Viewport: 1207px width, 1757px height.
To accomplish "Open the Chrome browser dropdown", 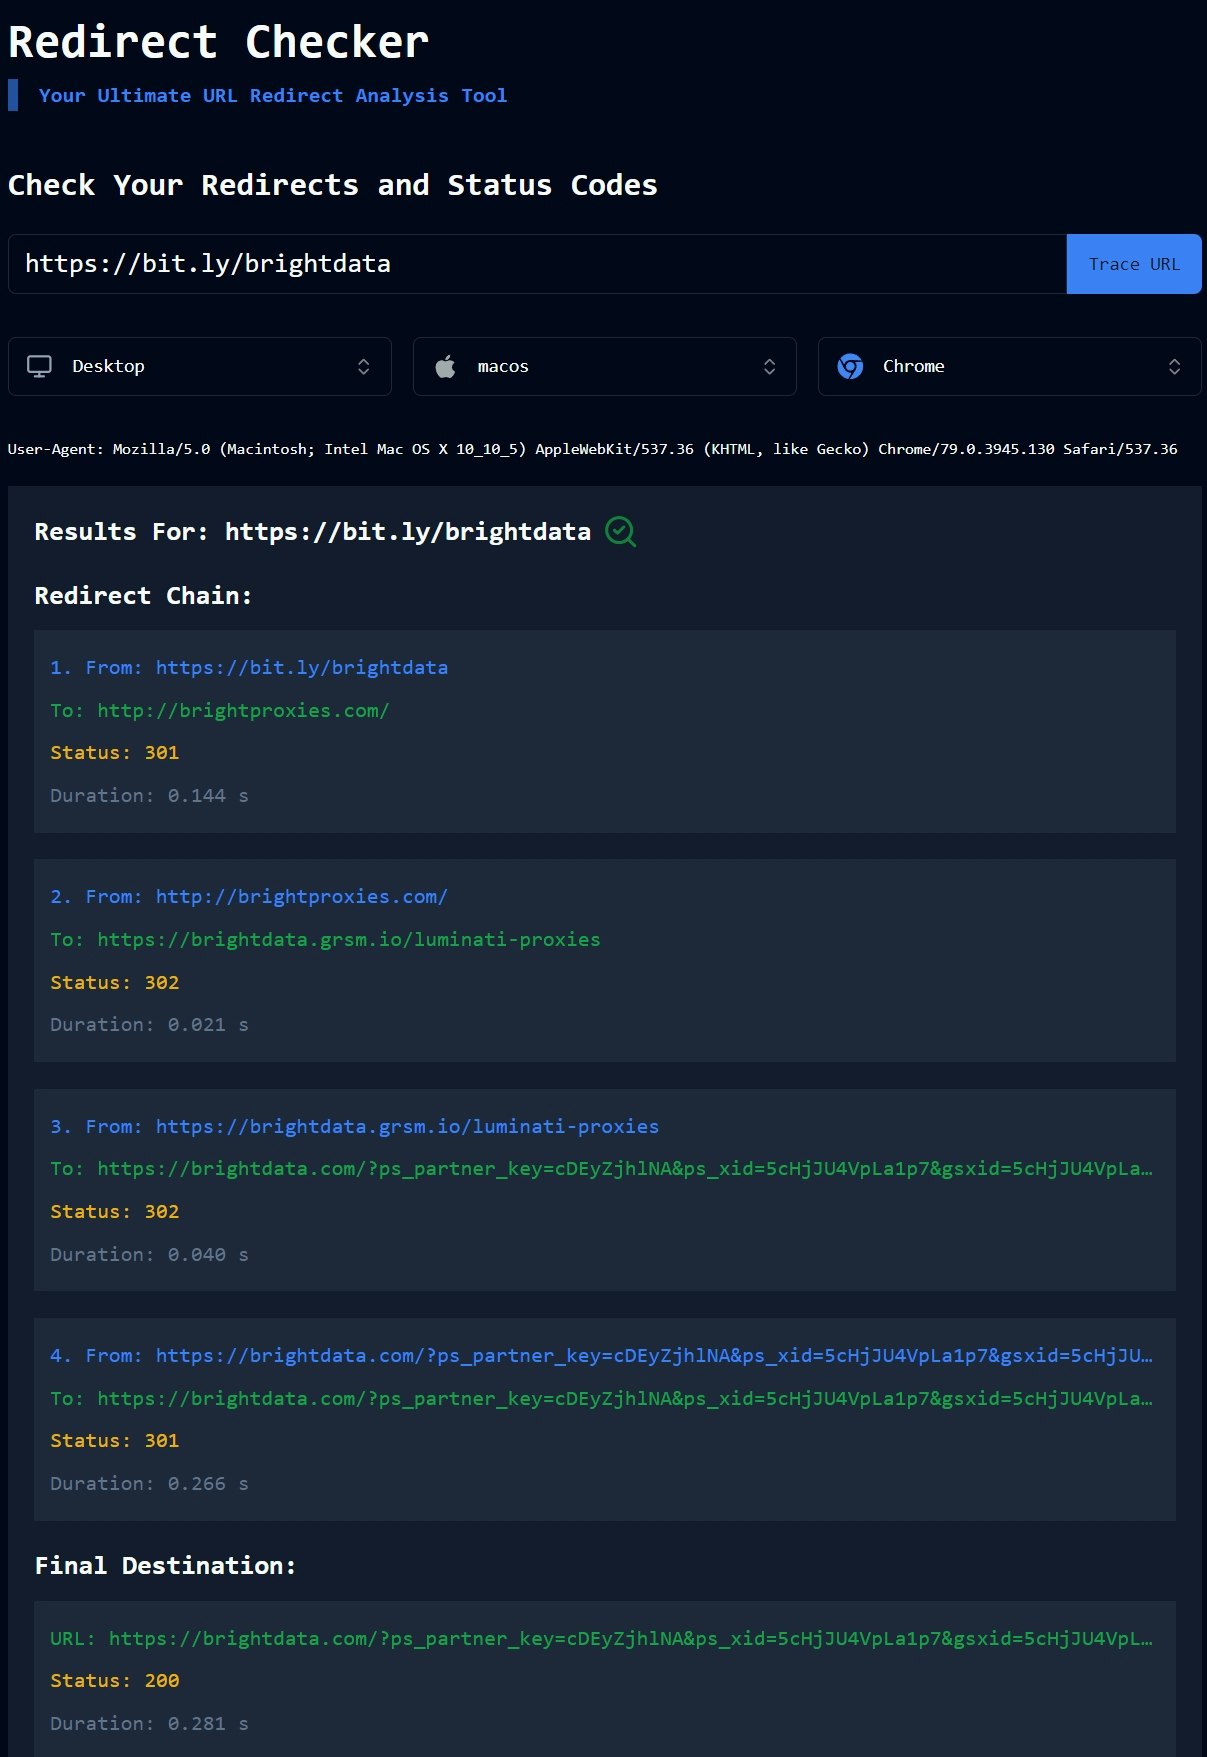I will tap(1010, 366).
